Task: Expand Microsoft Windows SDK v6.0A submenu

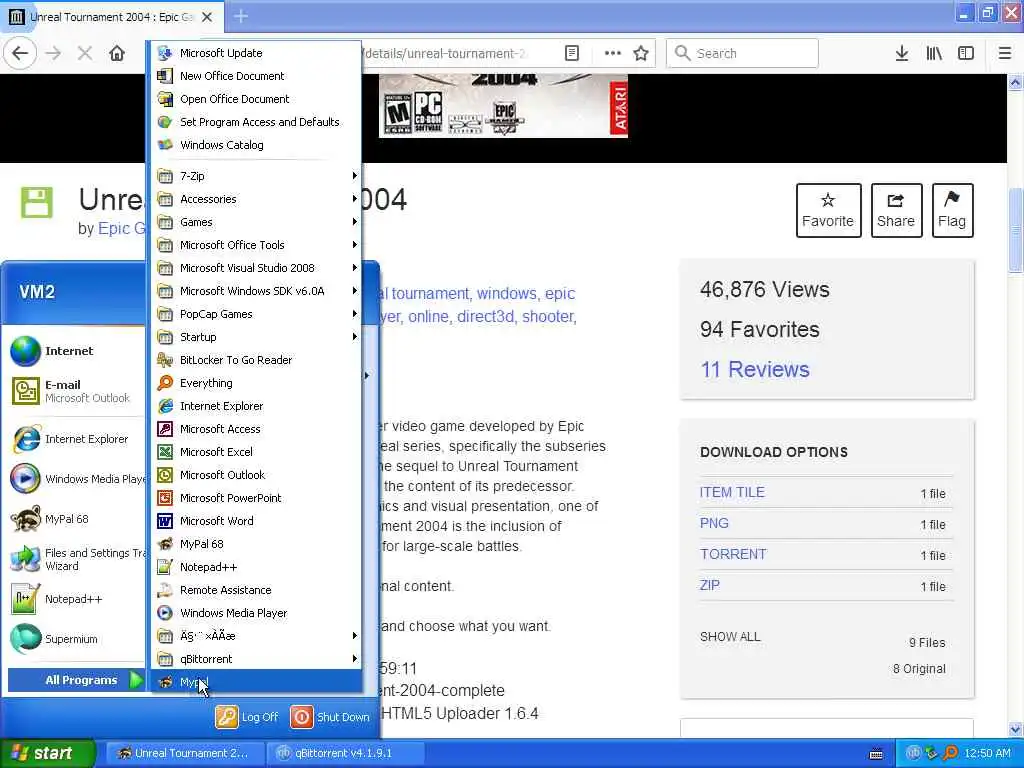Action: click(x=256, y=291)
